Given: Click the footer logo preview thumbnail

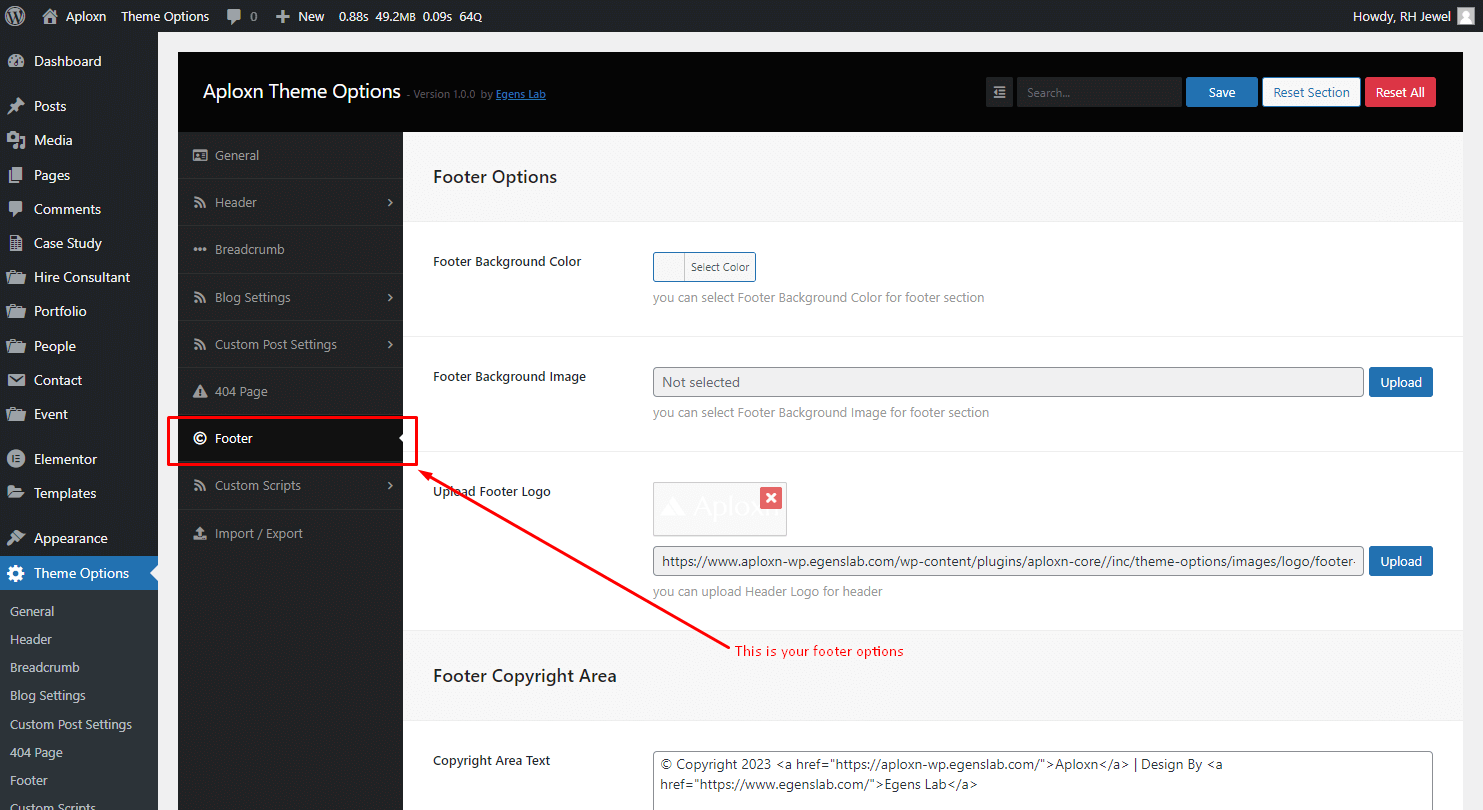Looking at the screenshot, I should coord(720,509).
